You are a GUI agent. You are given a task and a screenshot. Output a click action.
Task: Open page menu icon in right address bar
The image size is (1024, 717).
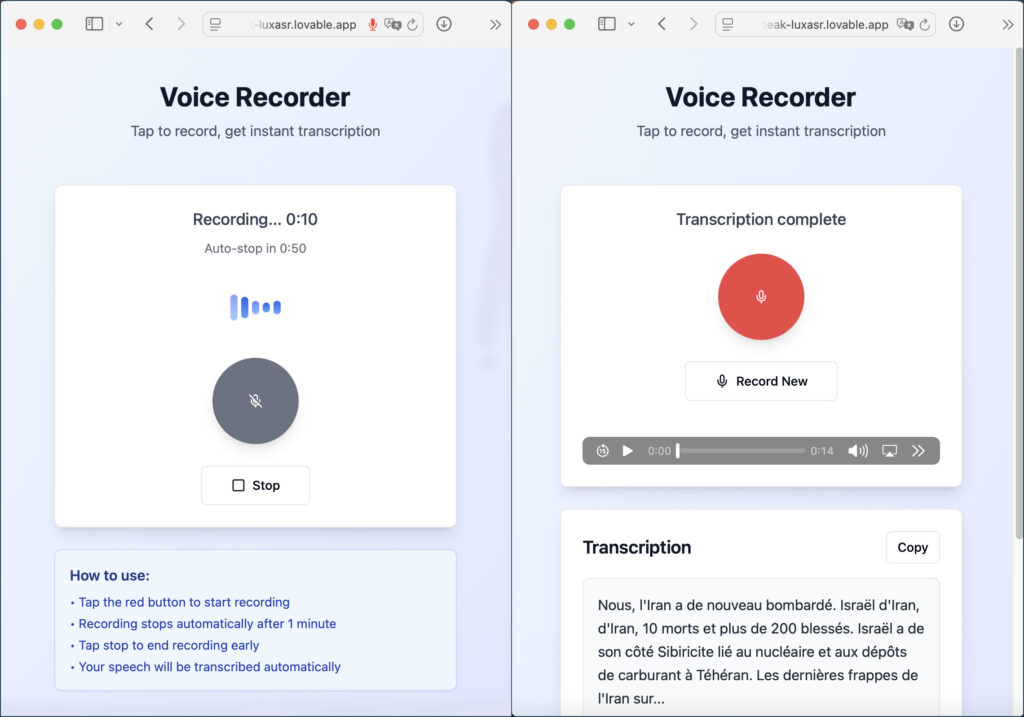point(727,25)
